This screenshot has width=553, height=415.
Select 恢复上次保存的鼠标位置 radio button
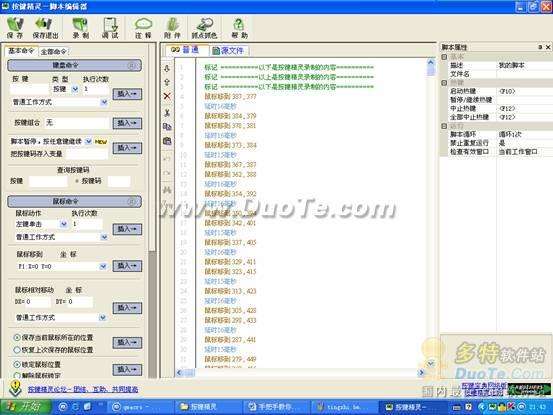tap(17, 350)
